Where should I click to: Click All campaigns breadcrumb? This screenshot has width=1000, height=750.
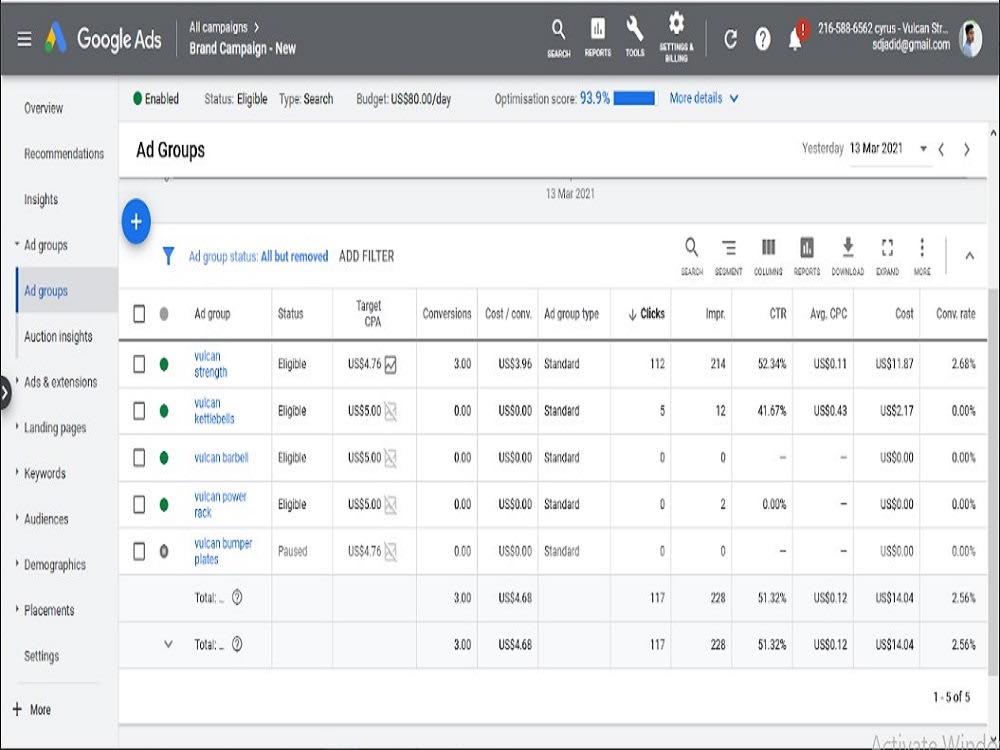point(218,27)
